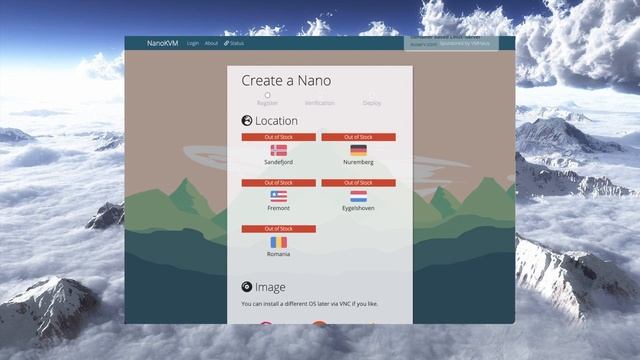Click the disc icon beside Image heading
This screenshot has width=640, height=360.
click(x=247, y=287)
